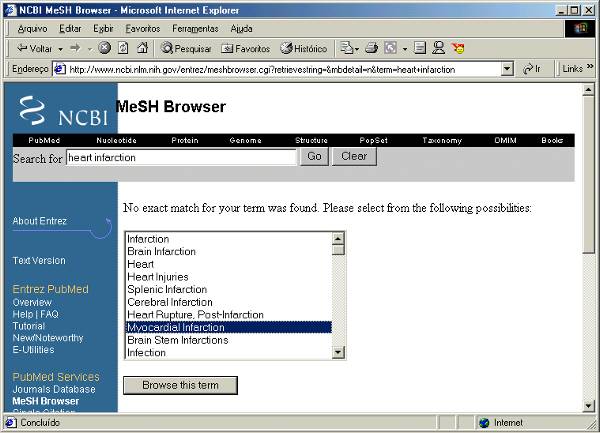Click the Browse this term button
Screen dimensions: 600x433
[x=180, y=385]
